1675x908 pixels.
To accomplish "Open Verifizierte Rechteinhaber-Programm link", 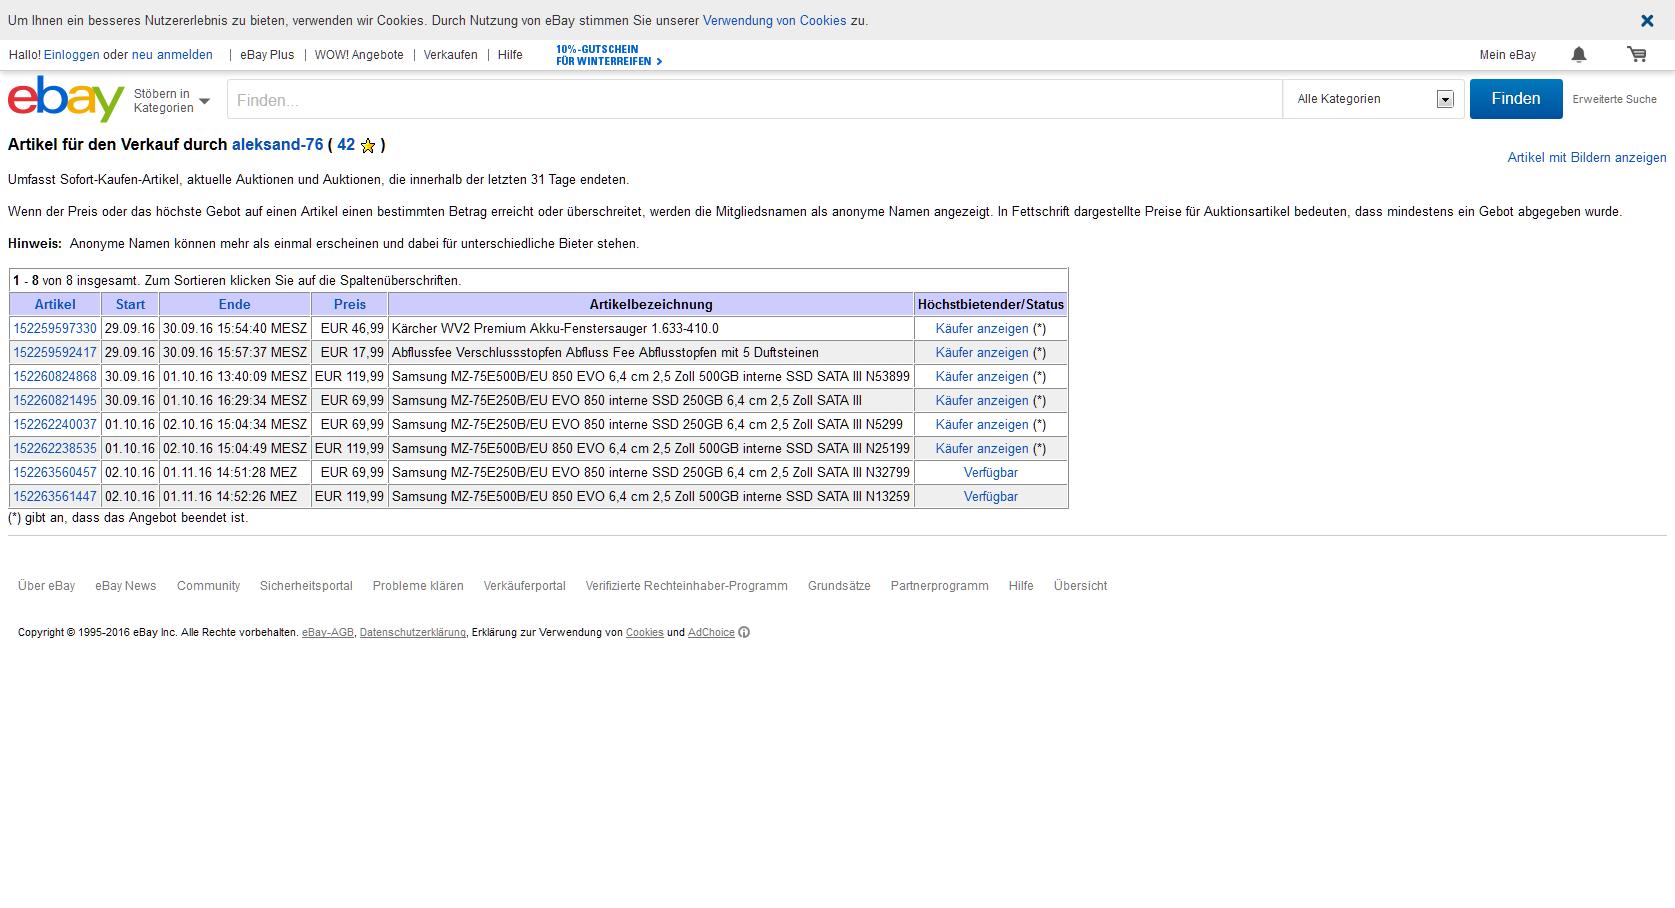I will 687,586.
